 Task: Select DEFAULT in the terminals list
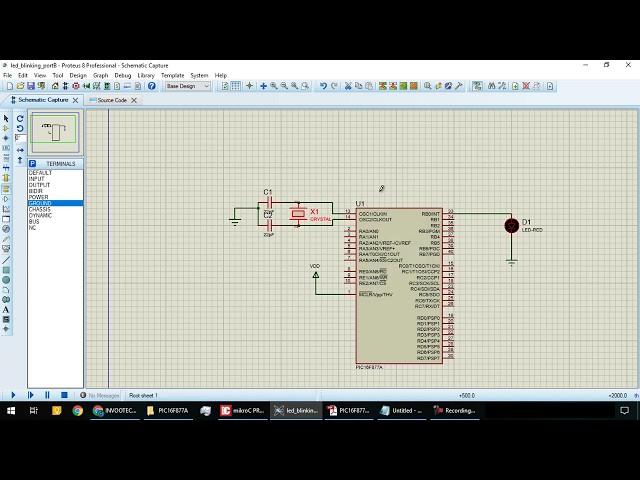tap(56, 173)
